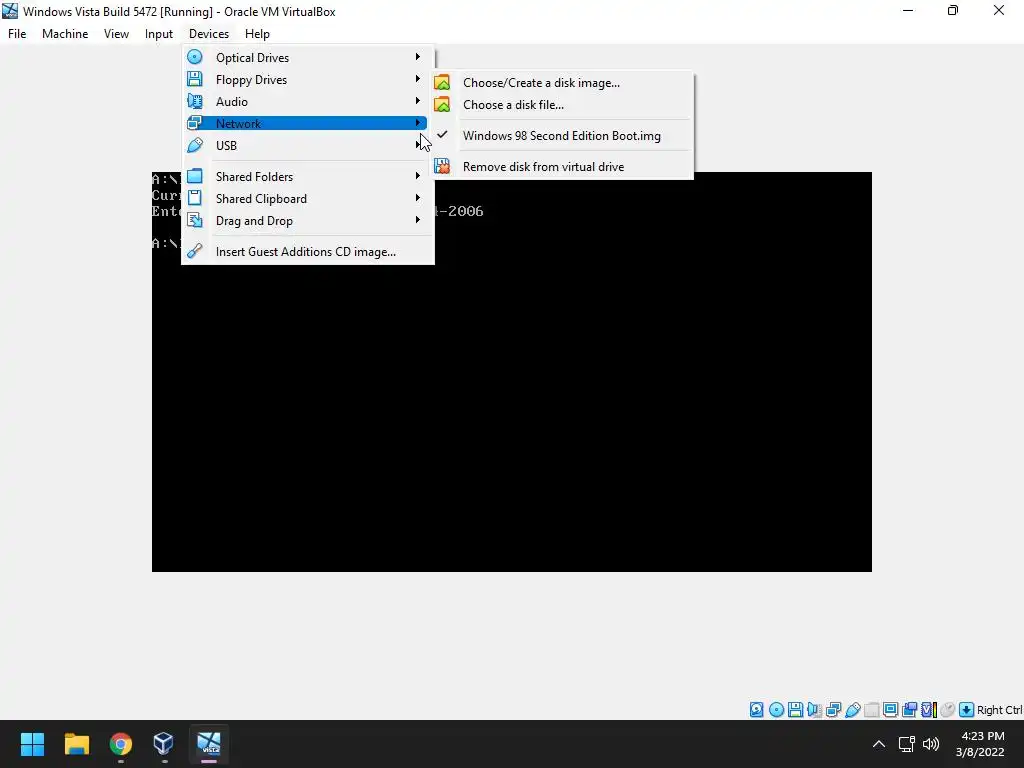Click network indicator in status bar

pyautogui.click(x=833, y=710)
